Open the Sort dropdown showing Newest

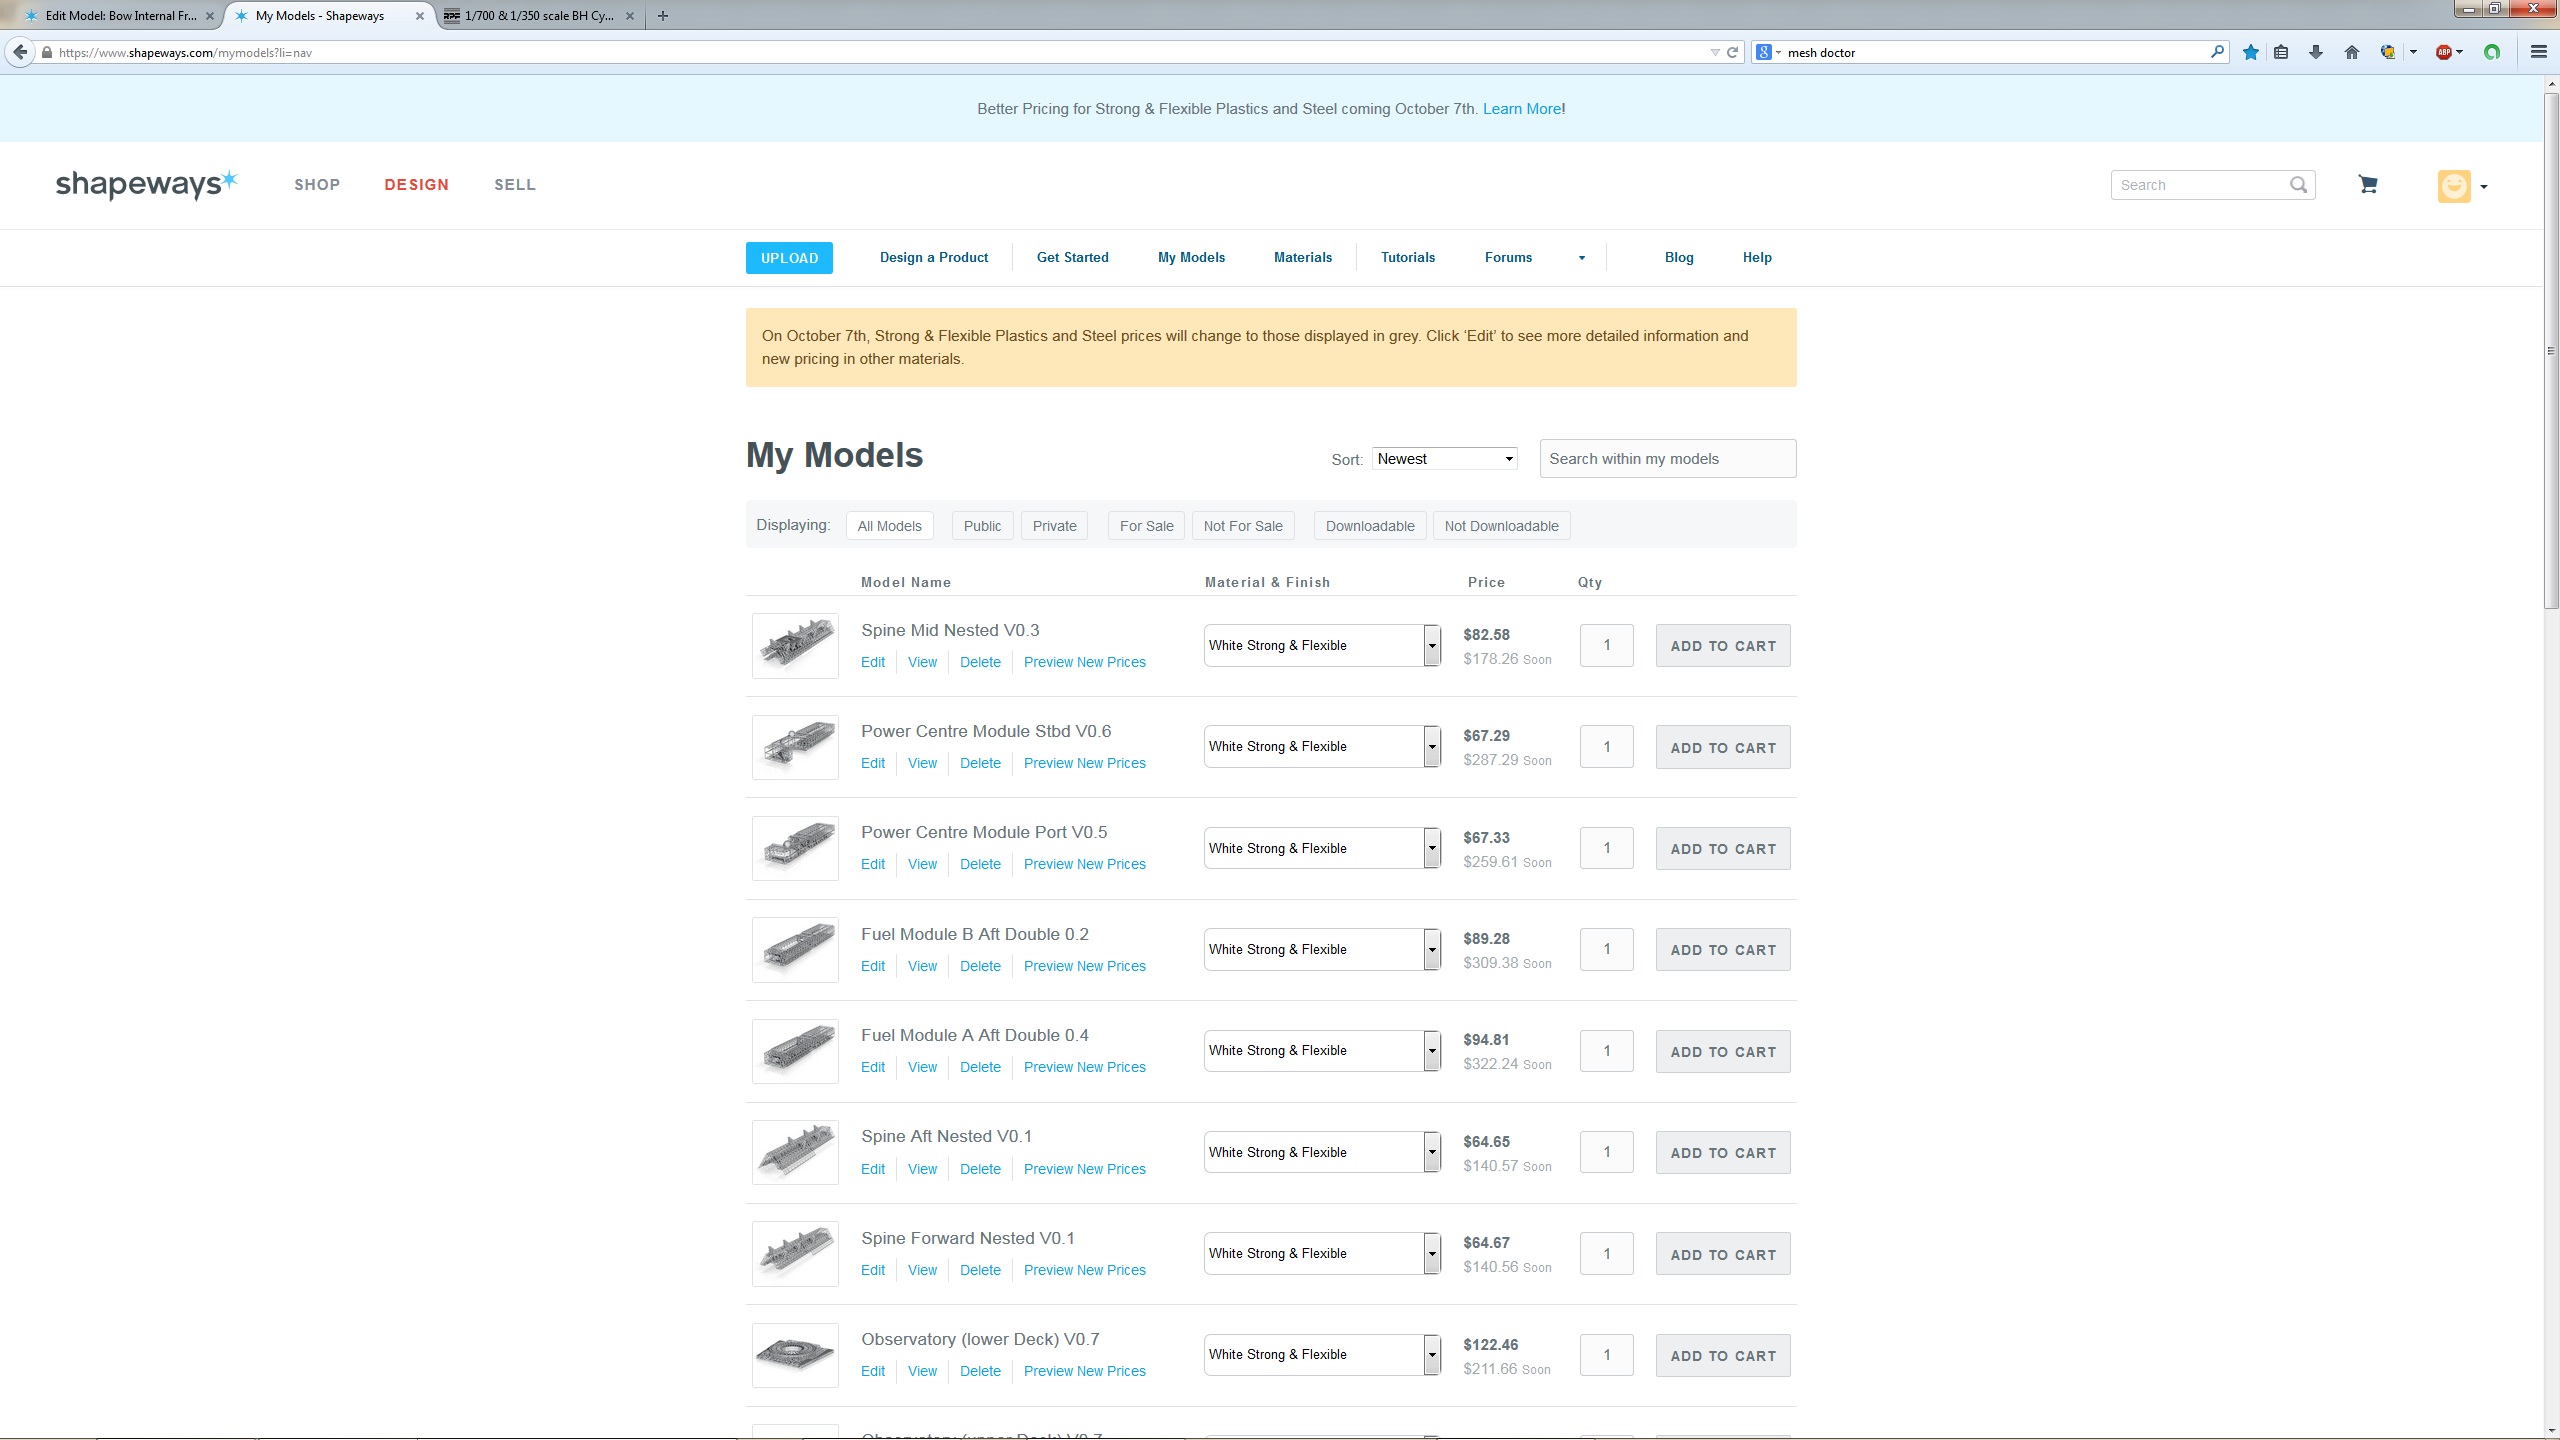tap(1445, 459)
